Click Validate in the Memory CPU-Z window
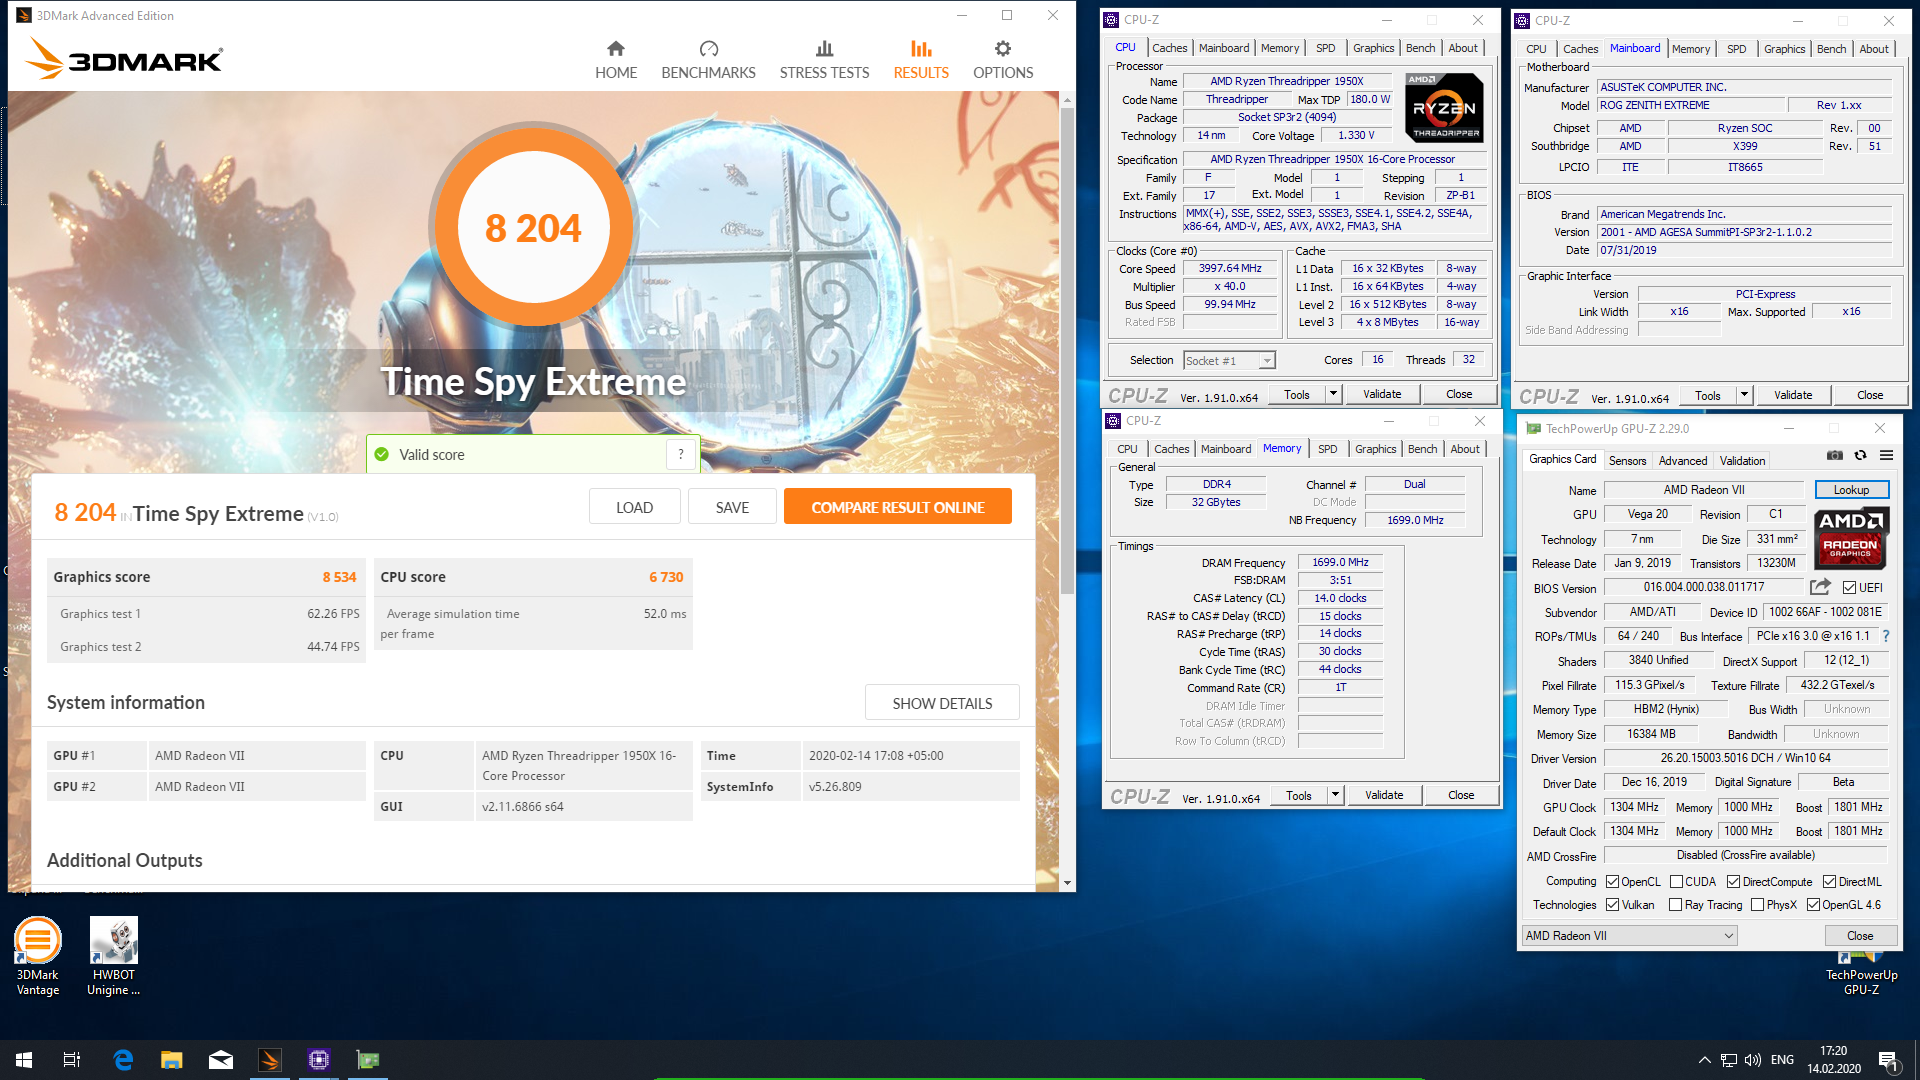 pyautogui.click(x=1384, y=795)
